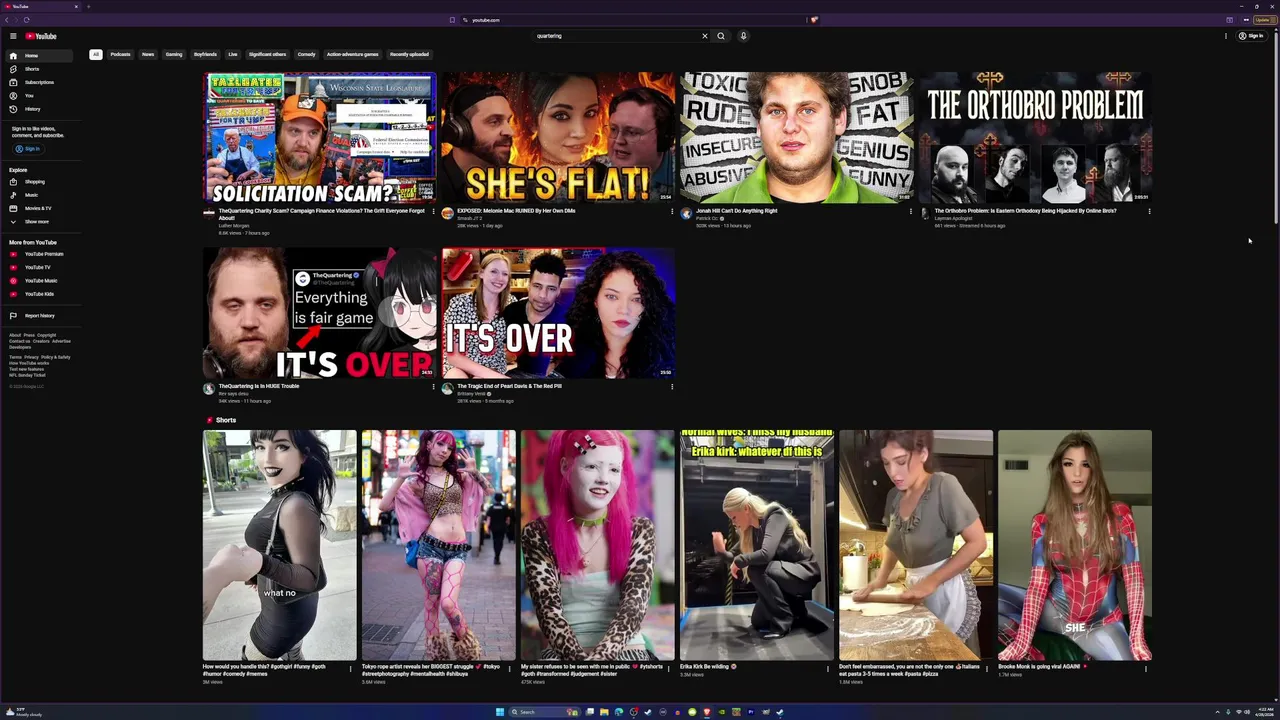The height and width of the screenshot is (720, 1280).
Task: Open Shorts in the sidebar
Action: 38,69
